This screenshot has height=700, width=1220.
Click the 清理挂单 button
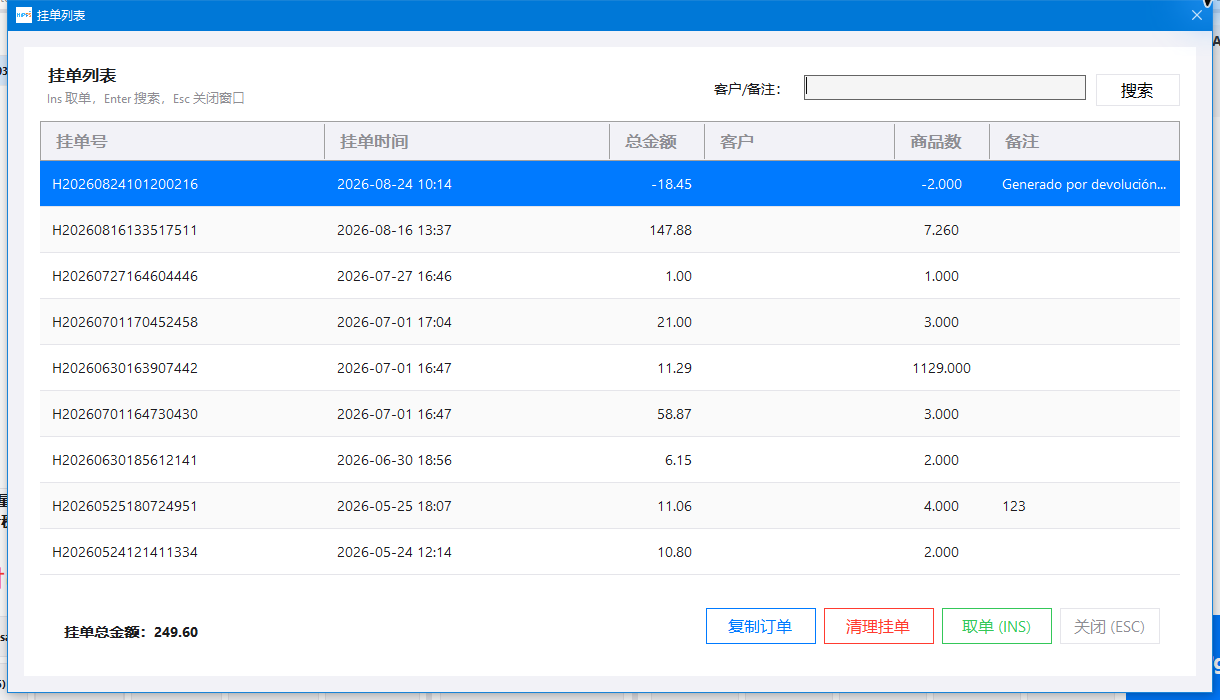tap(879, 626)
